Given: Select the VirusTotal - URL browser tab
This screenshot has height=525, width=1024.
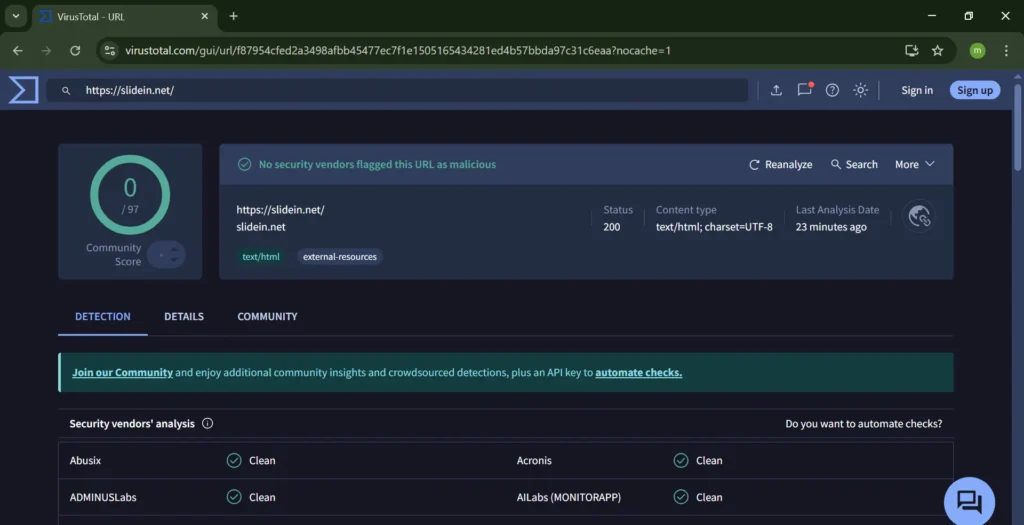Looking at the screenshot, I should tap(124, 16).
